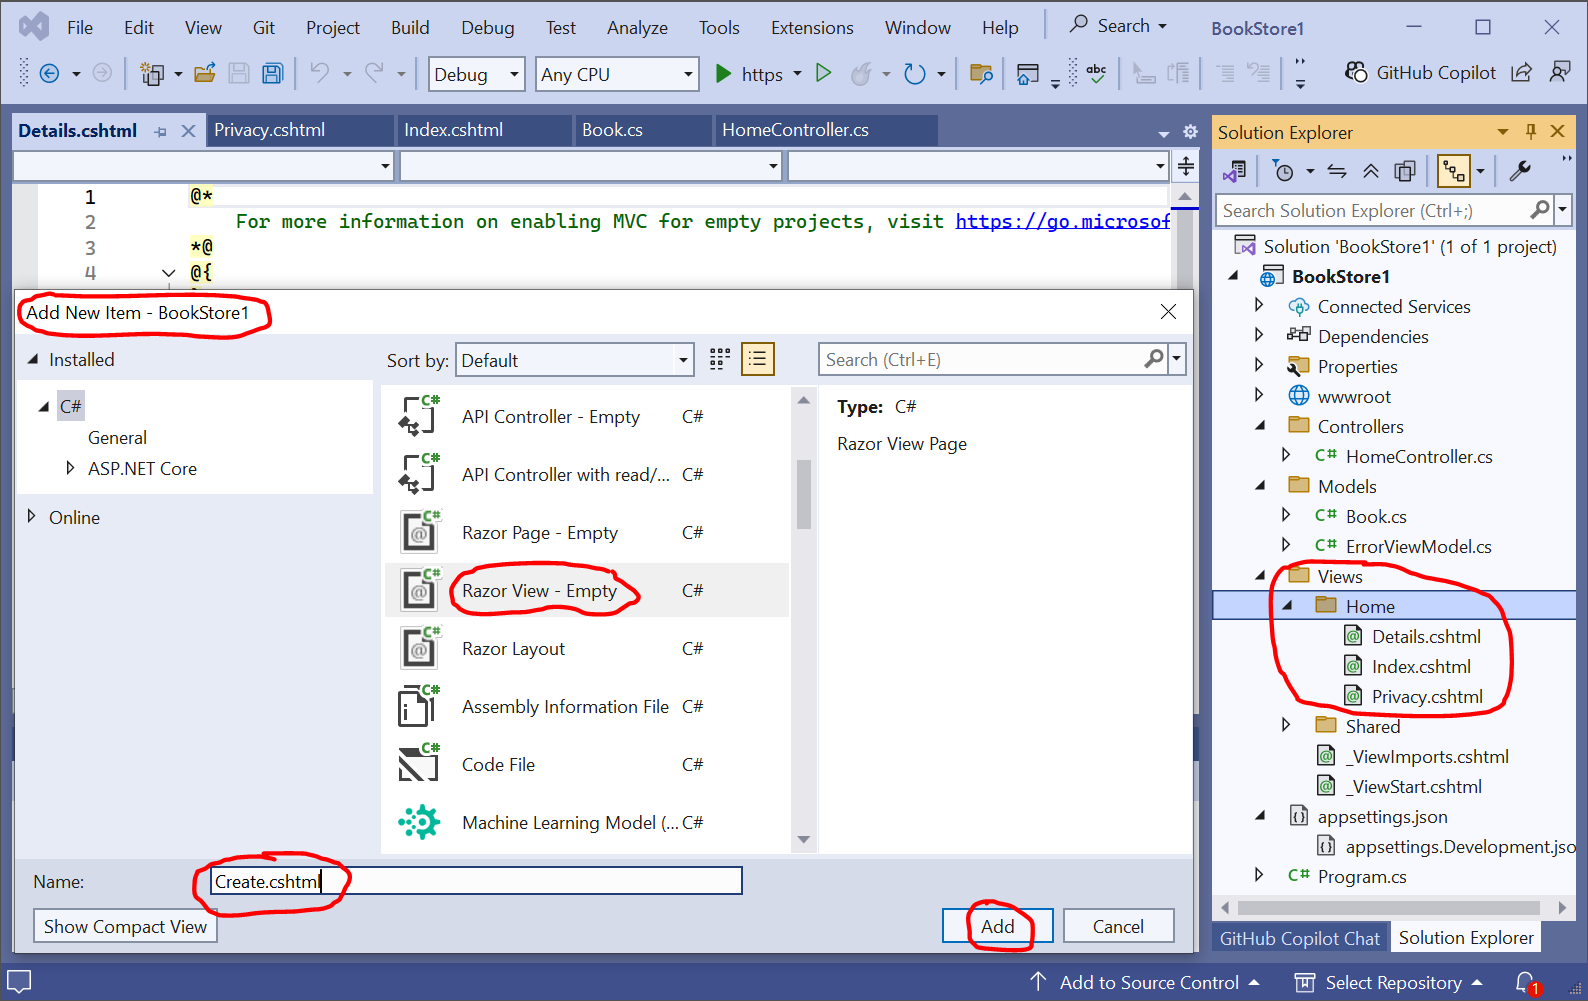1588x1001 pixels.
Task: Click the Open File folder icon
Action: click(x=205, y=73)
